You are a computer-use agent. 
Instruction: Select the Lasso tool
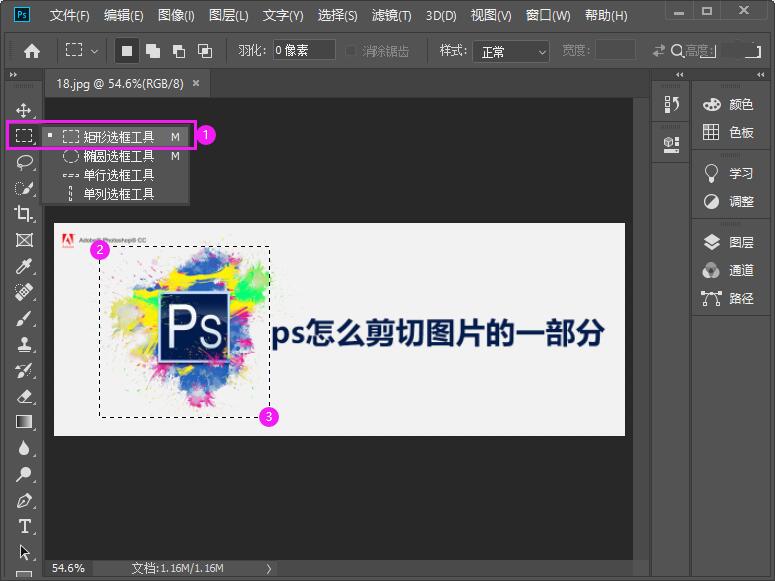[x=24, y=162]
